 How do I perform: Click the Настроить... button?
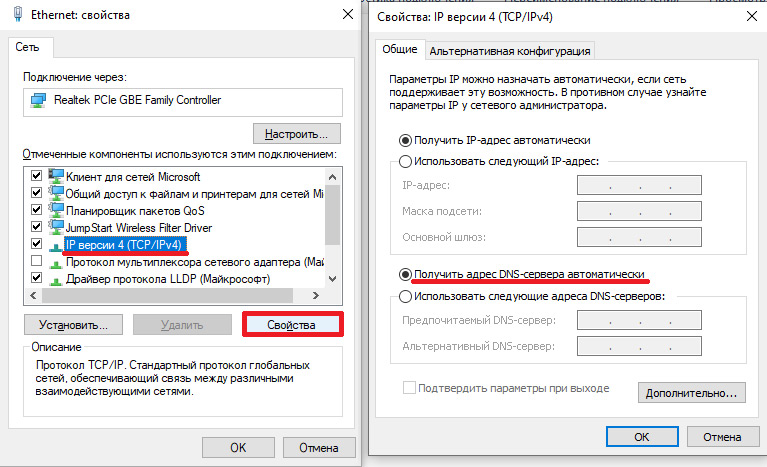coord(296,134)
